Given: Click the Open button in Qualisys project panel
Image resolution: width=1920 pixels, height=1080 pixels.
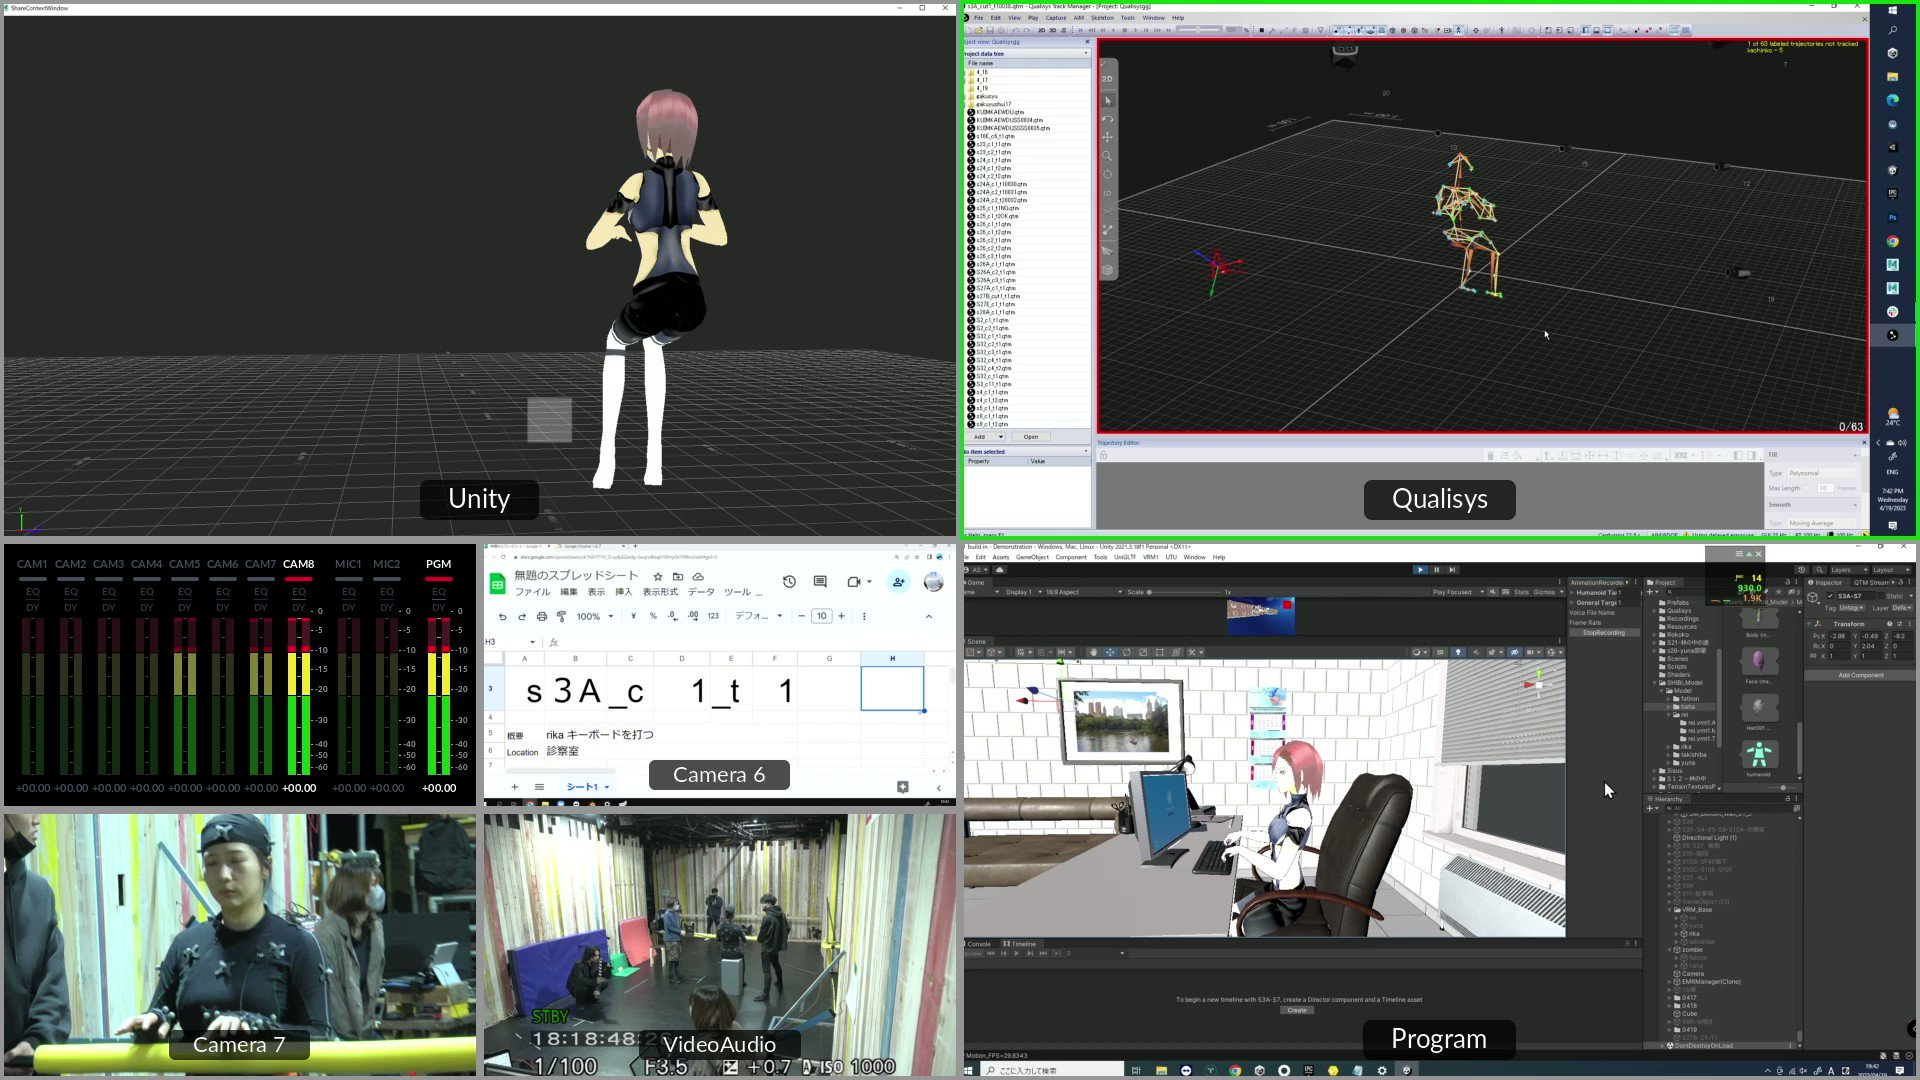Looking at the screenshot, I should [x=1030, y=437].
